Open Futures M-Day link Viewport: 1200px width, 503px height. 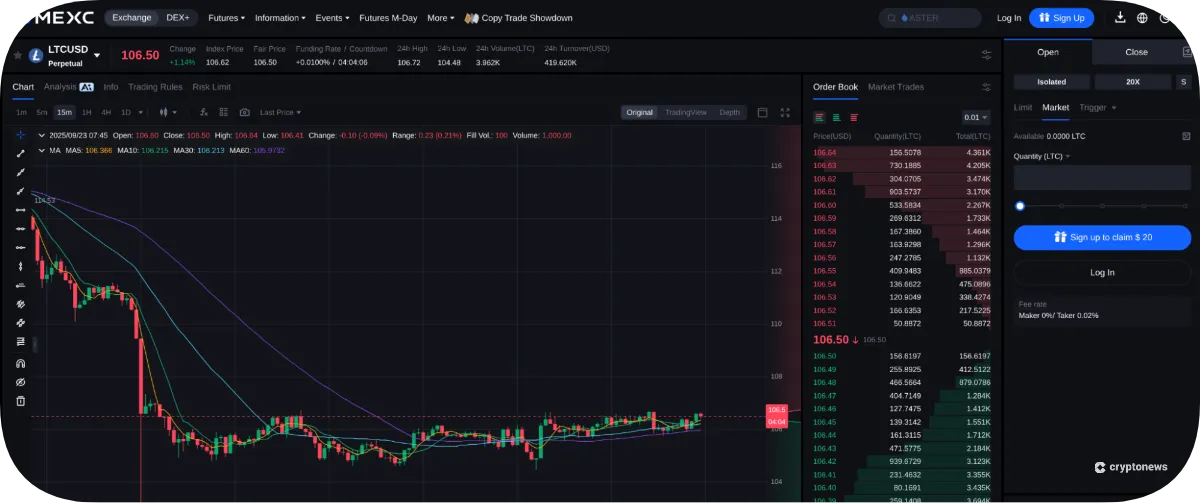click(x=388, y=18)
